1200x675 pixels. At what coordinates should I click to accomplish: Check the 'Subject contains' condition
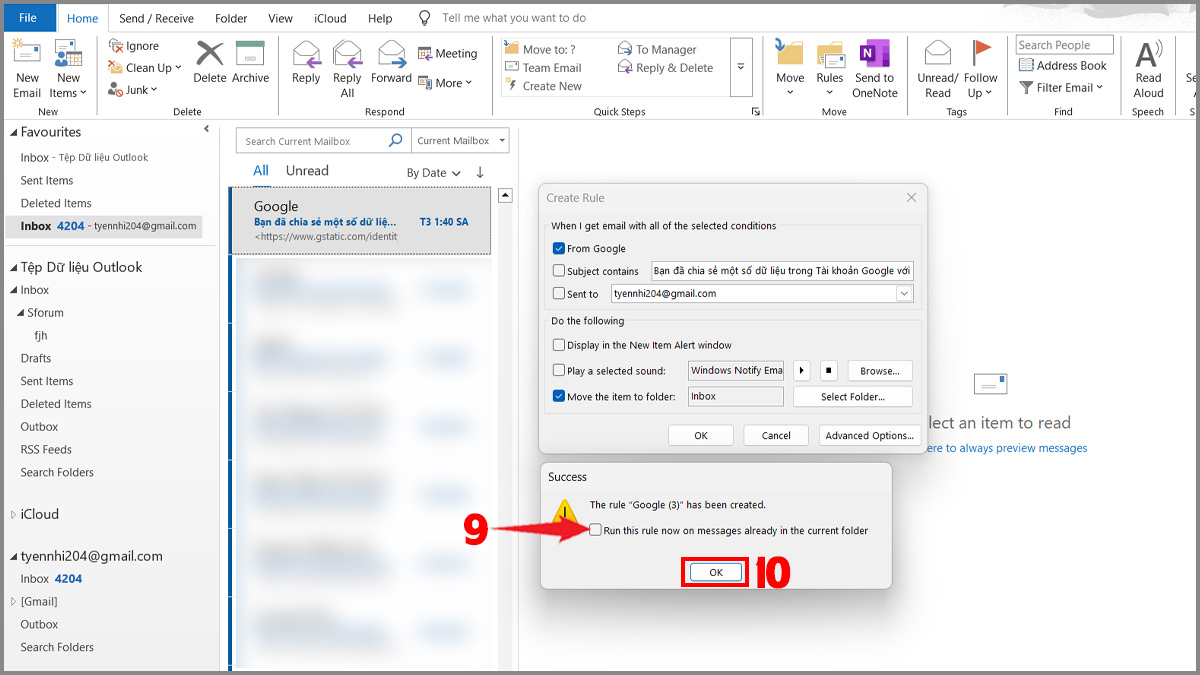click(559, 271)
